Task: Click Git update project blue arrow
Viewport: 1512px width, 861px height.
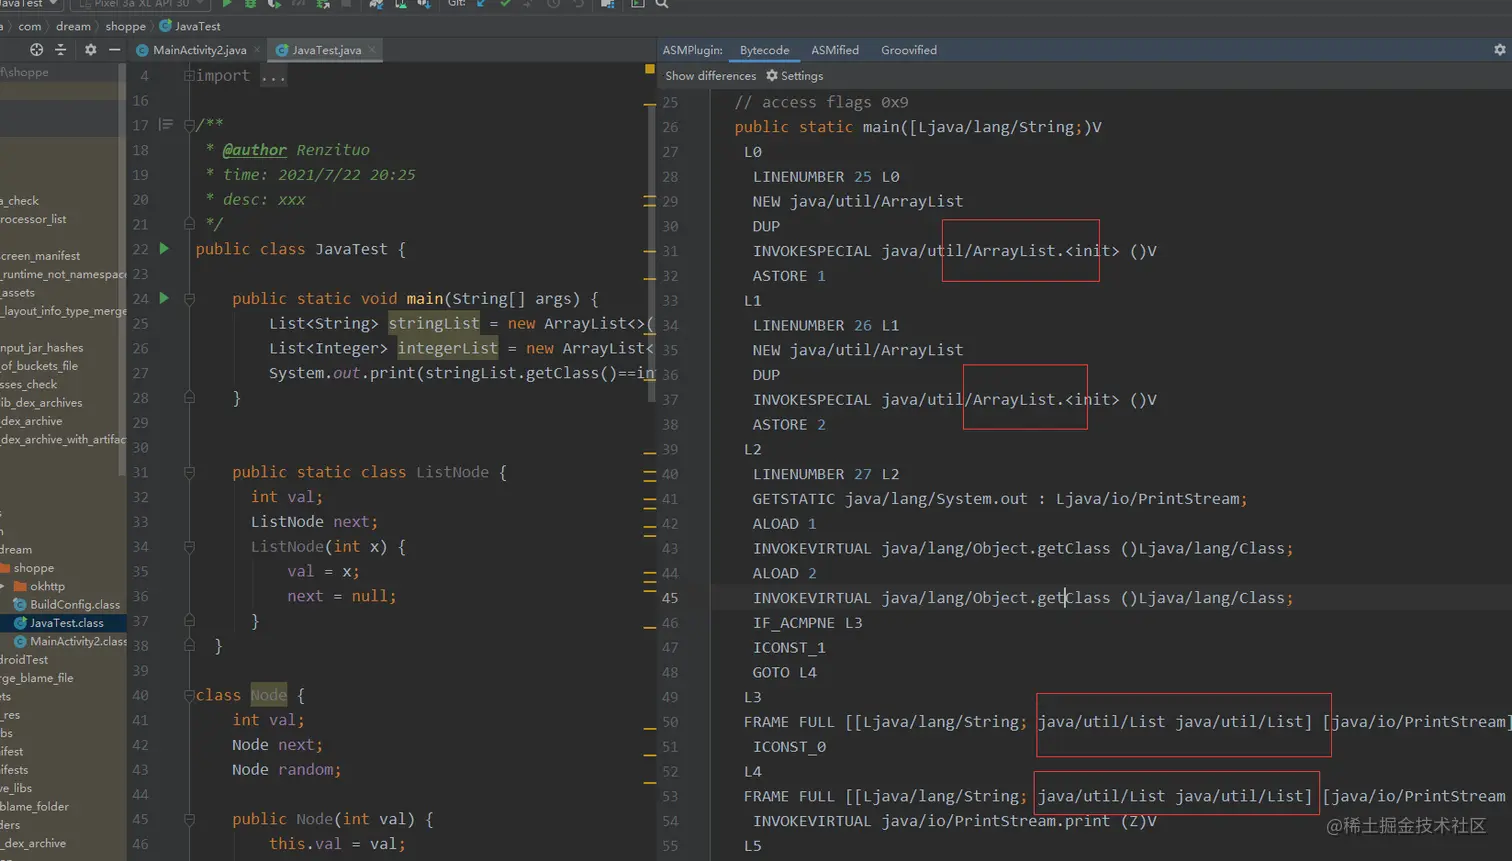Action: (x=482, y=5)
